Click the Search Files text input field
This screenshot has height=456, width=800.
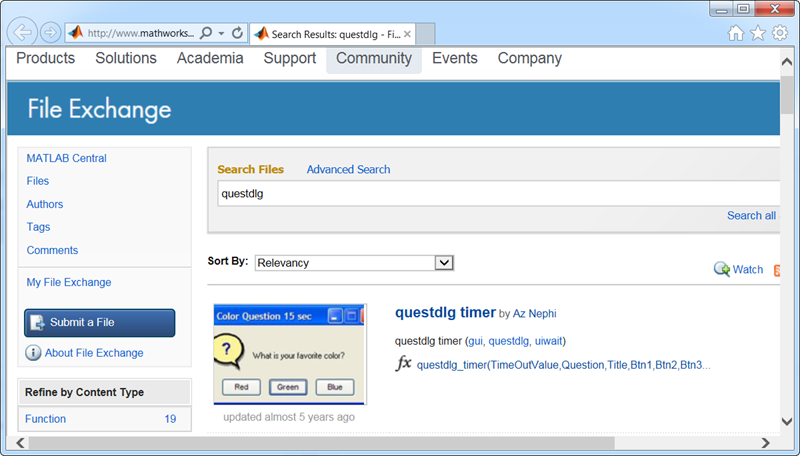click(x=495, y=193)
